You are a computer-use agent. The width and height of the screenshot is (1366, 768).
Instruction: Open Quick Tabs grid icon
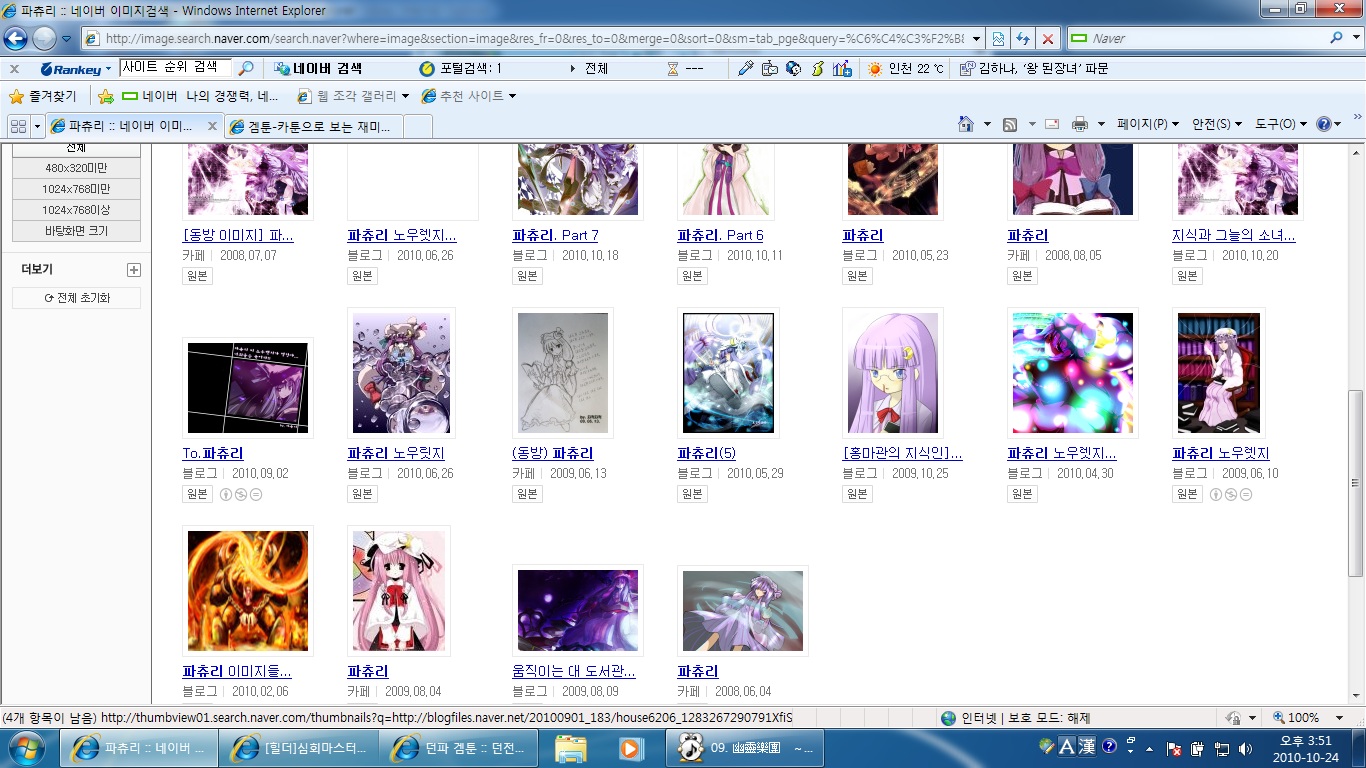(18, 126)
